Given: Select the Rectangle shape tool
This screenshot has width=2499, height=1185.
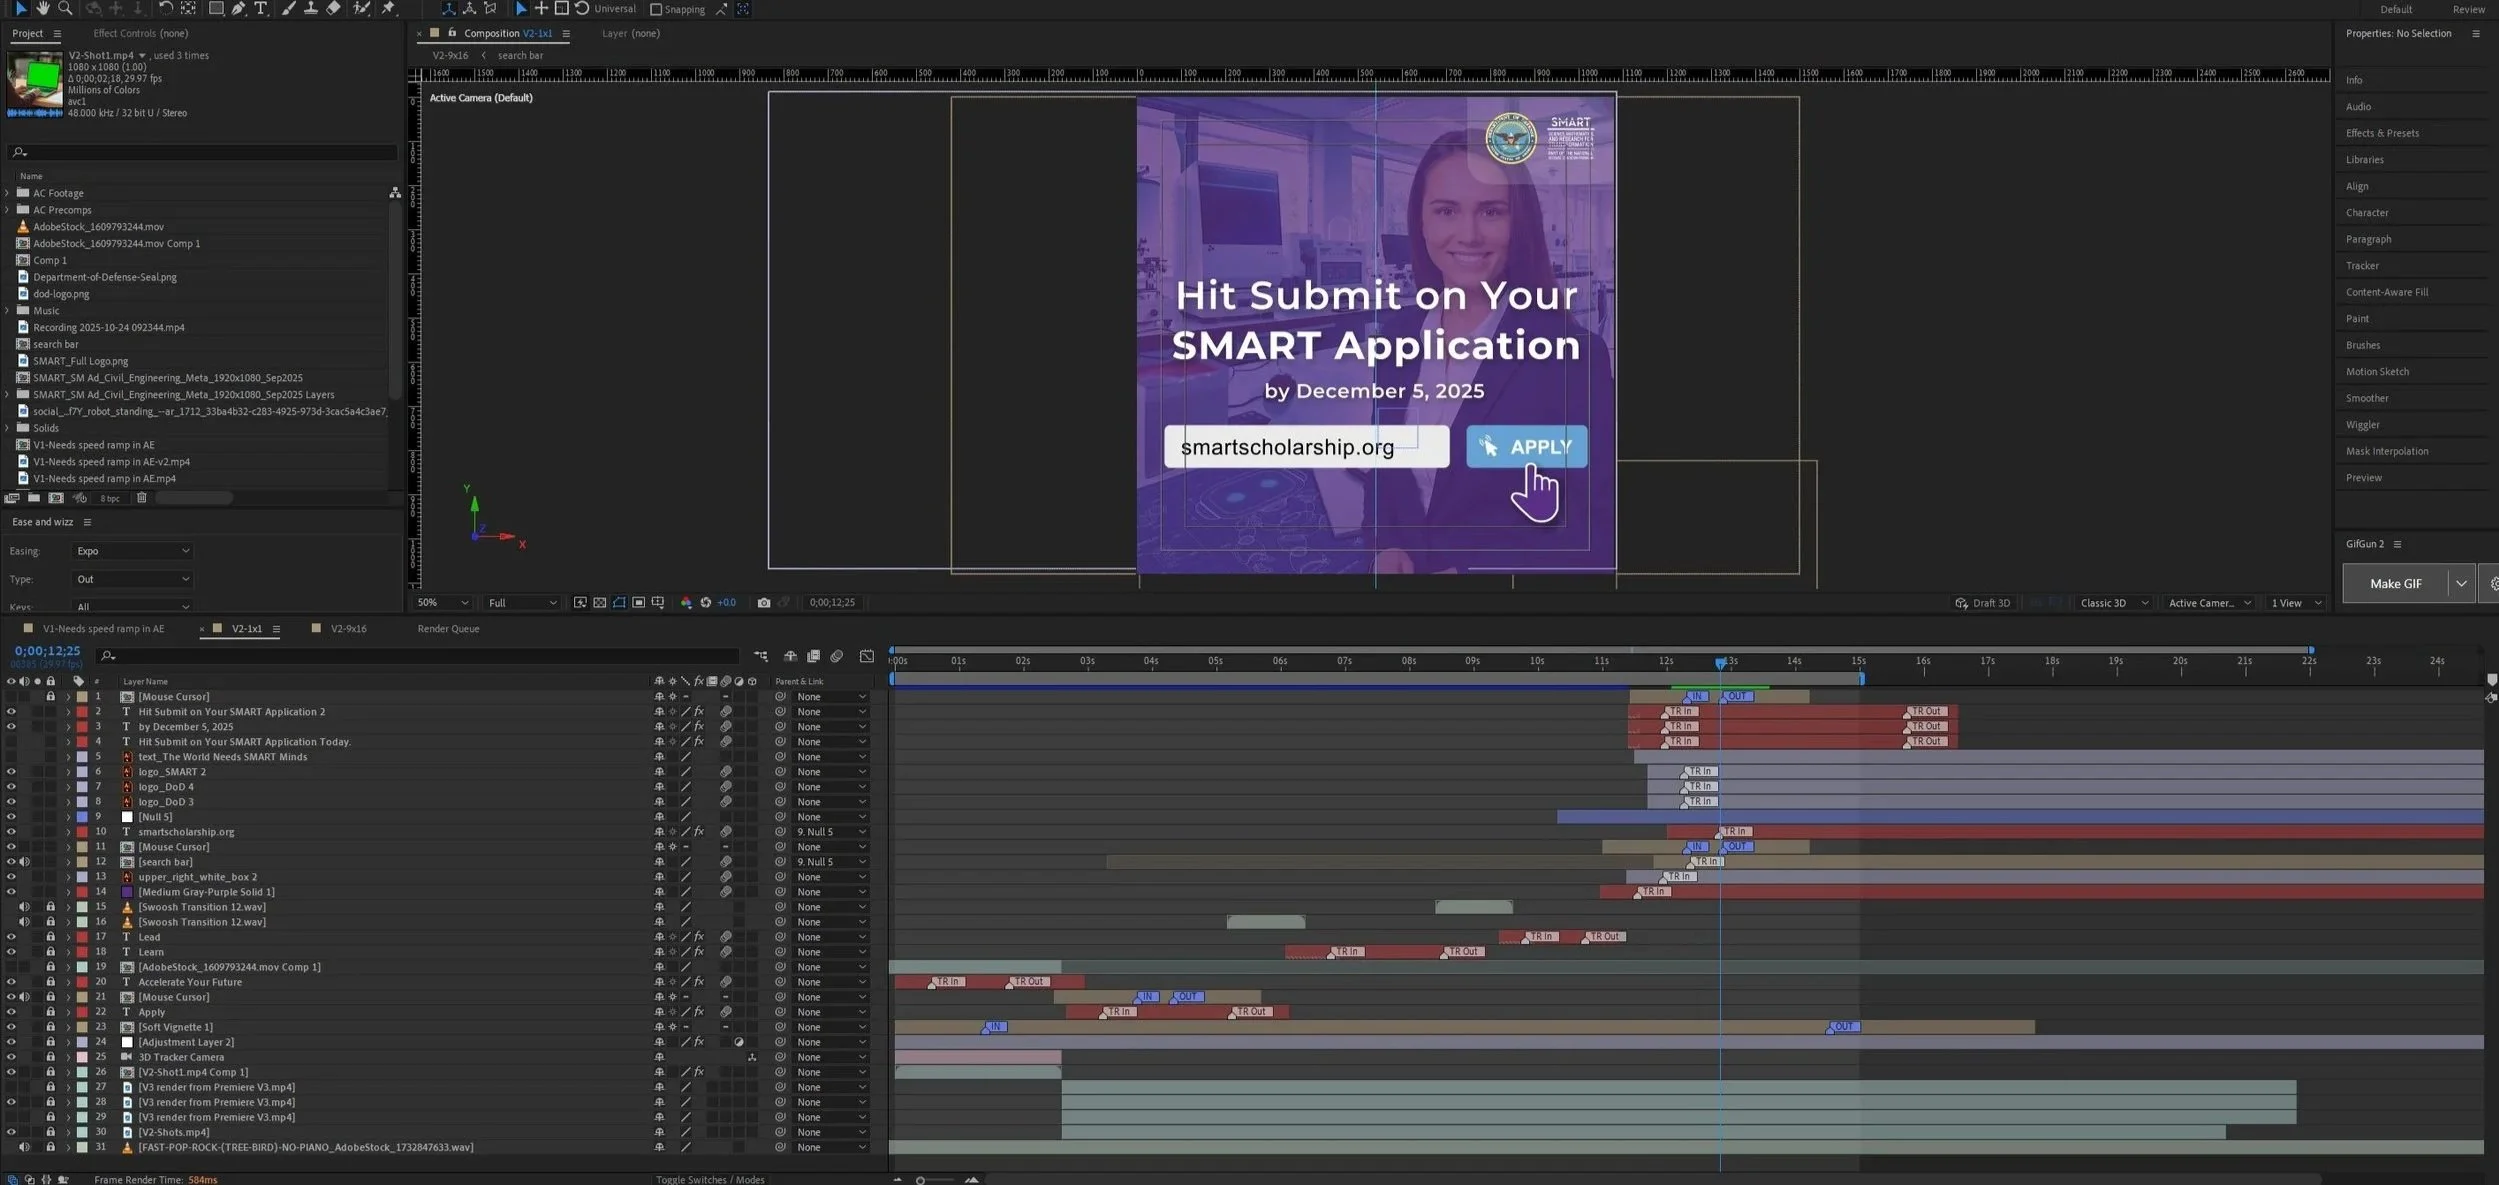Looking at the screenshot, I should (x=215, y=8).
